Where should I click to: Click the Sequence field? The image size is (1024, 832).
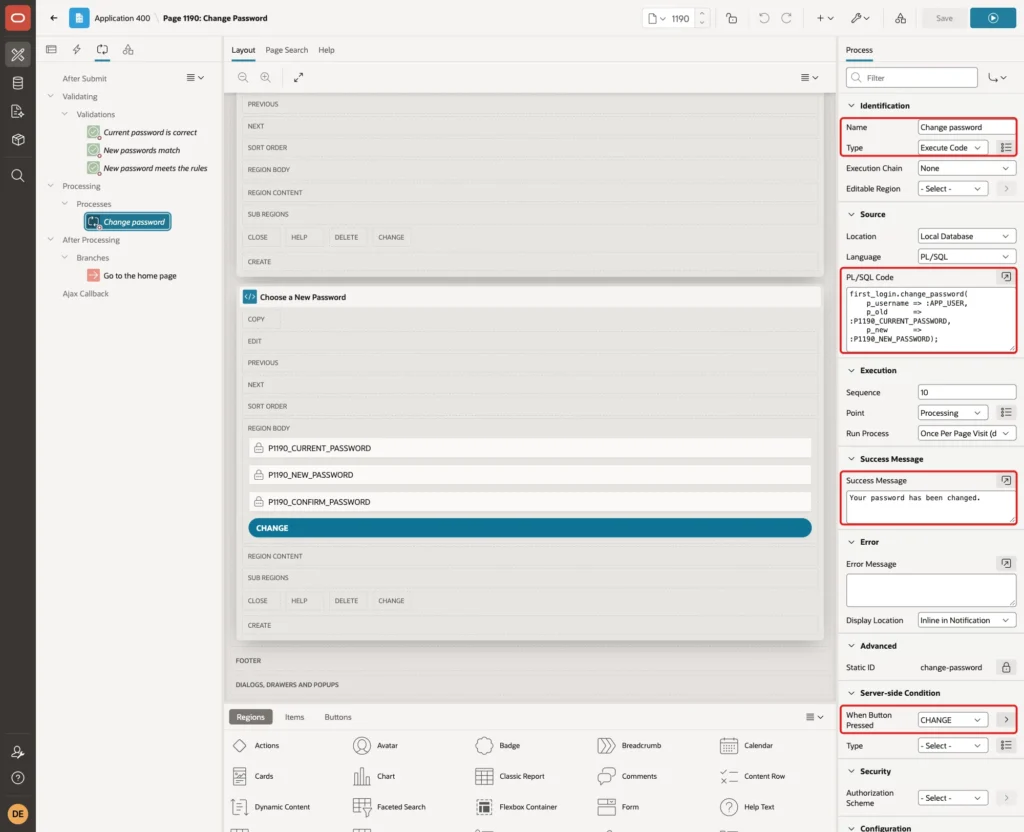coord(967,392)
